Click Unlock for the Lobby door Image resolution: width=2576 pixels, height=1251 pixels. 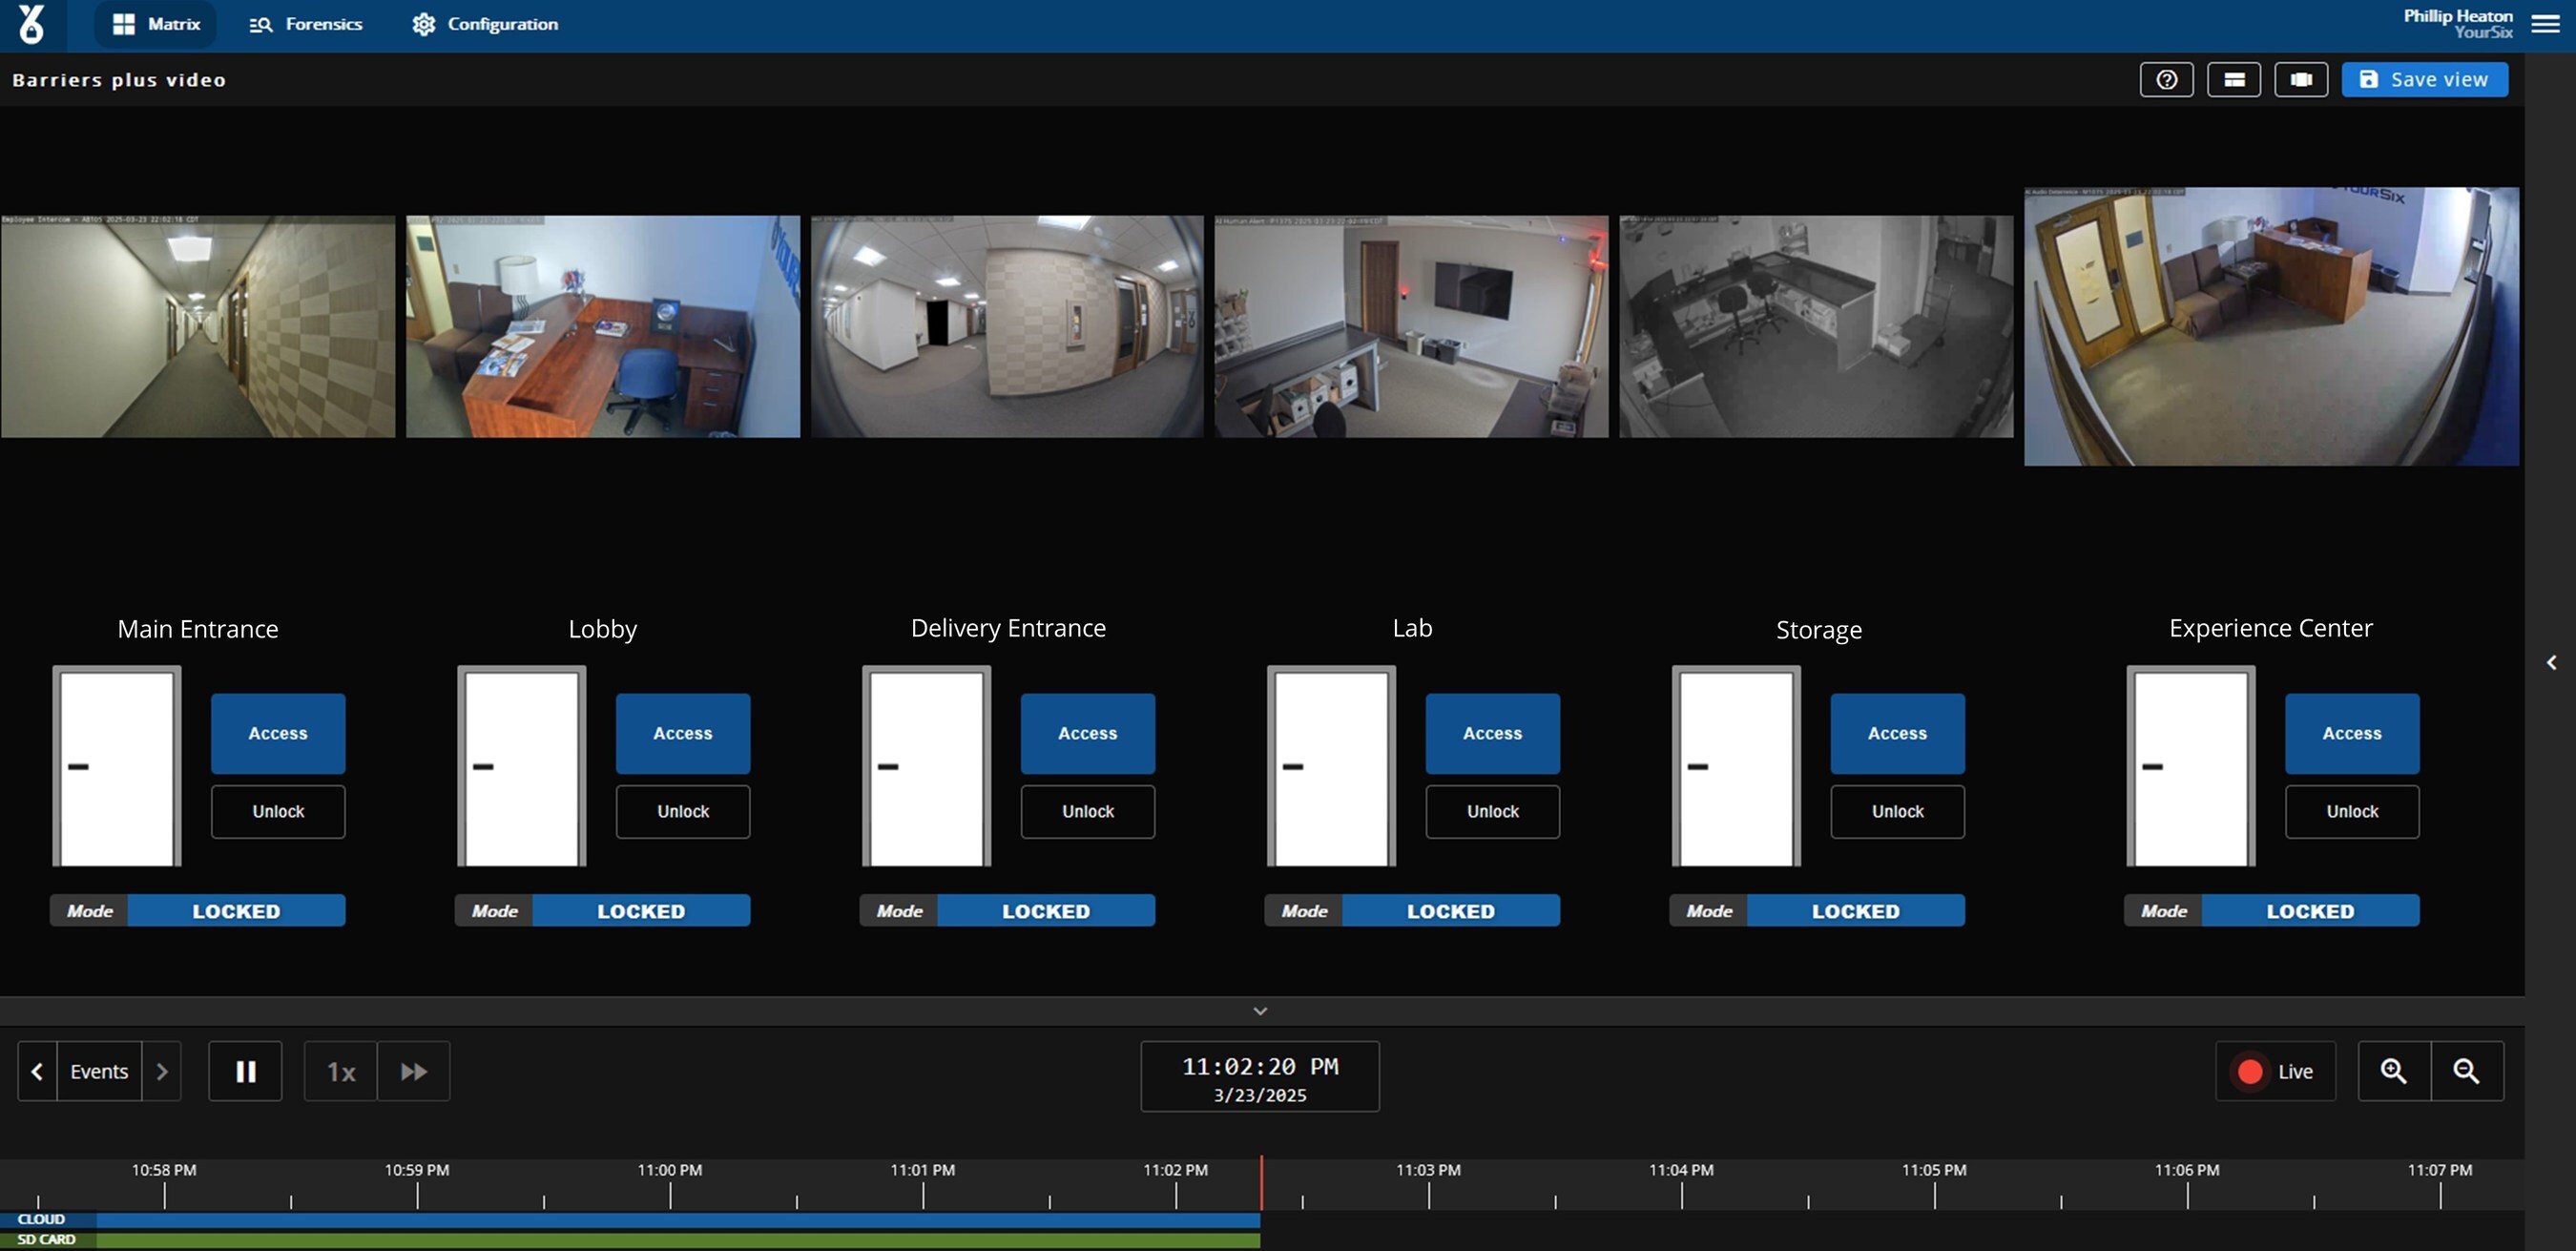coord(683,811)
